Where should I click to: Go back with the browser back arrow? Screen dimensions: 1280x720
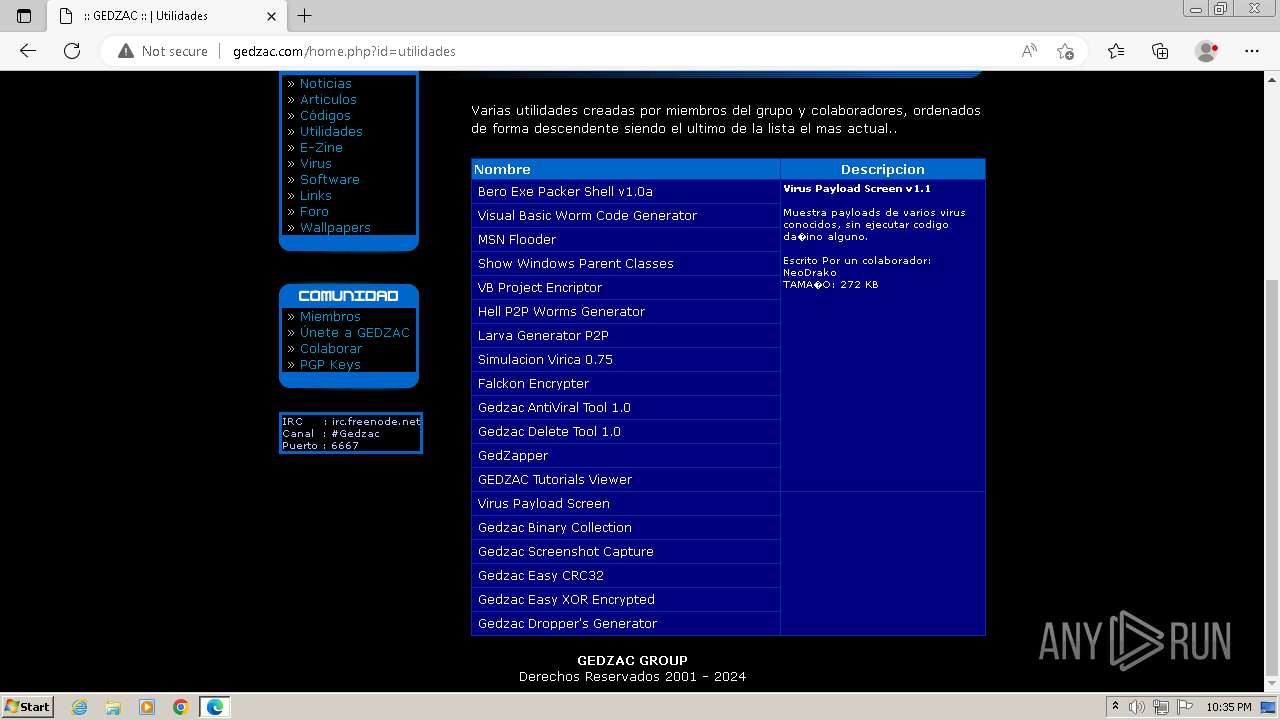point(28,51)
